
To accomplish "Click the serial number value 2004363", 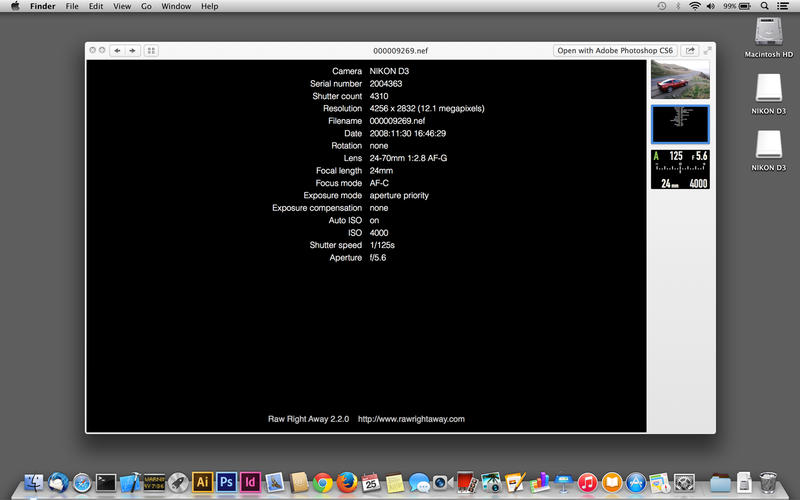I will click(x=386, y=84).
